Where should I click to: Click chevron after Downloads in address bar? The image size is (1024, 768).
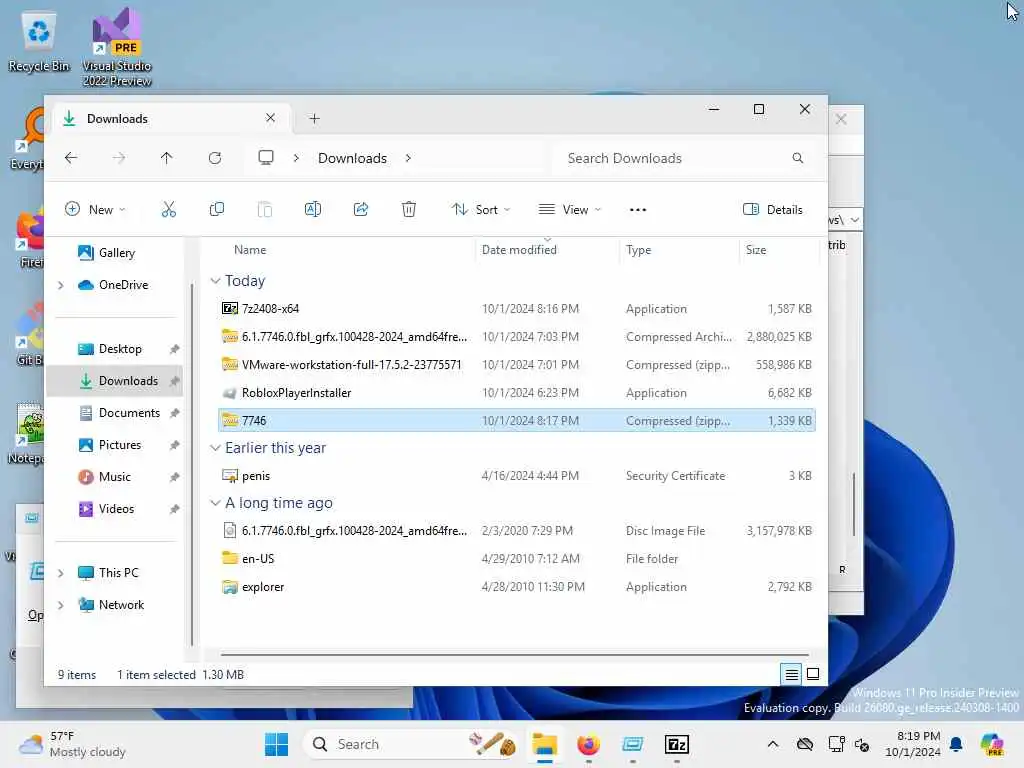408,158
